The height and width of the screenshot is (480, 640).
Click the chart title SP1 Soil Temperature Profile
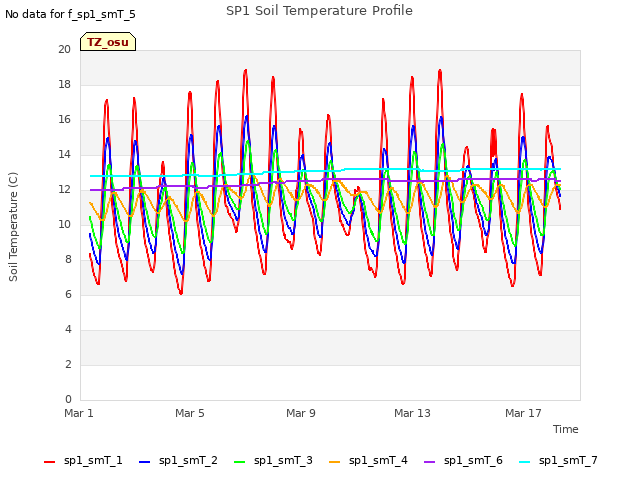[x=319, y=11]
